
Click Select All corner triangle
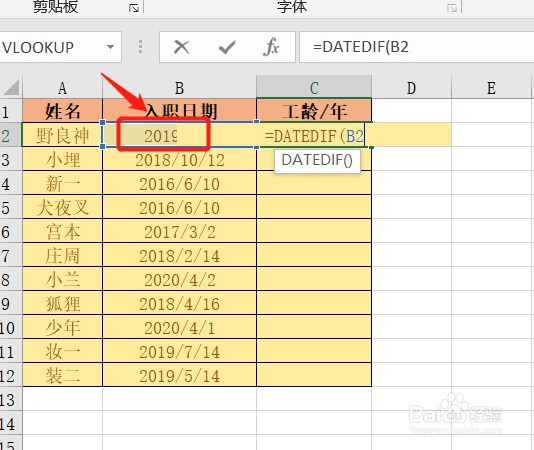[x=11, y=88]
